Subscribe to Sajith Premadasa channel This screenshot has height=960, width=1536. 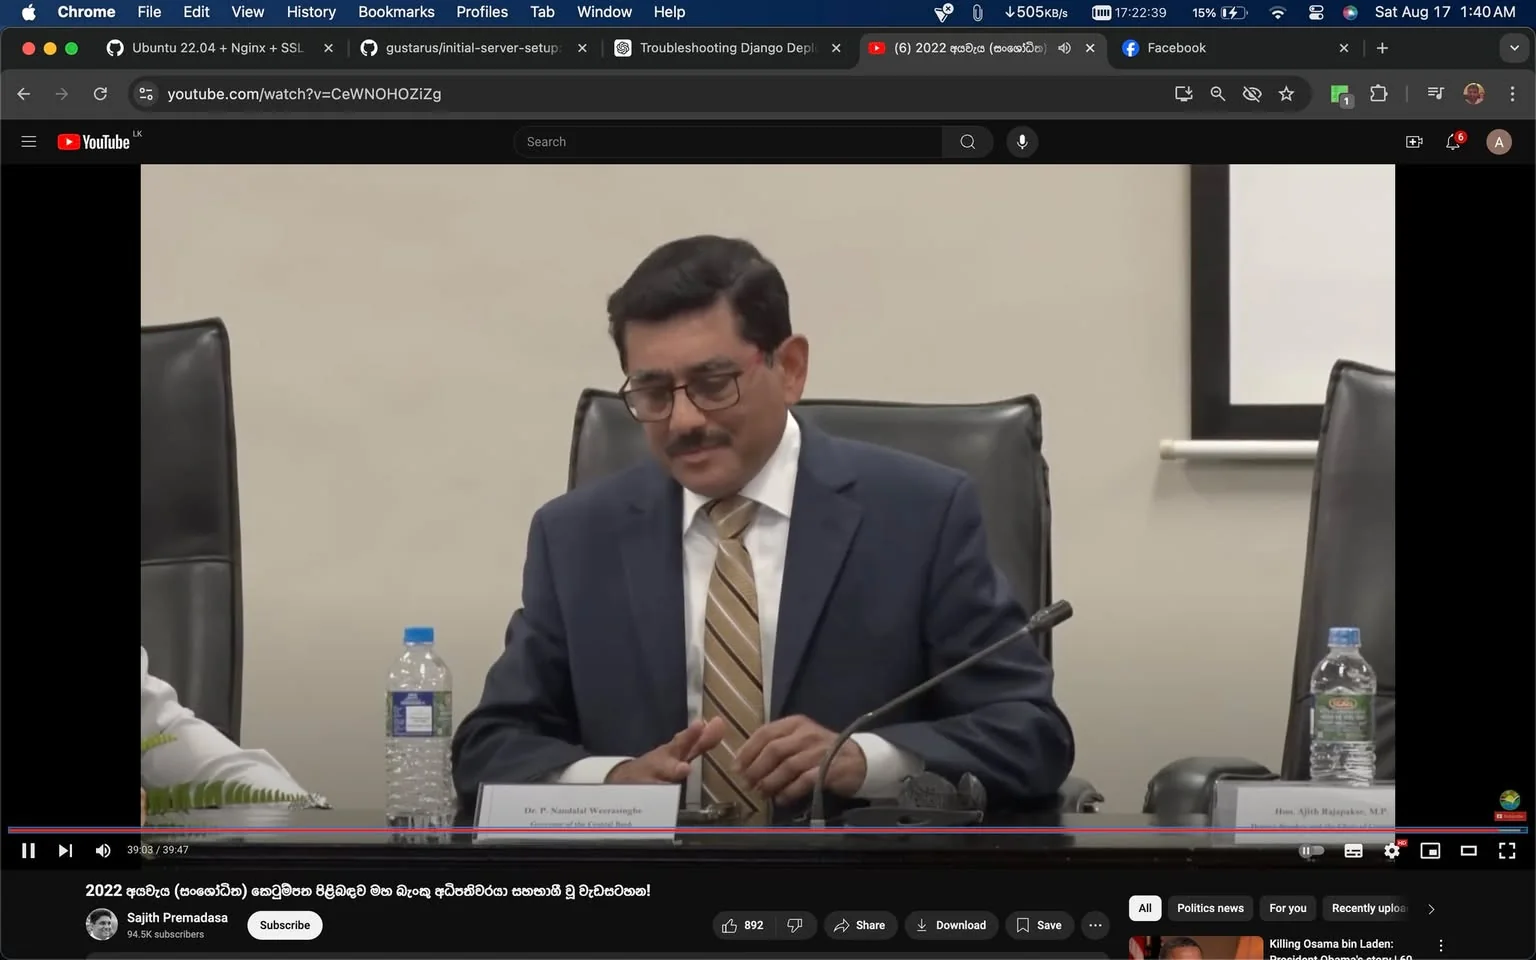(x=285, y=925)
